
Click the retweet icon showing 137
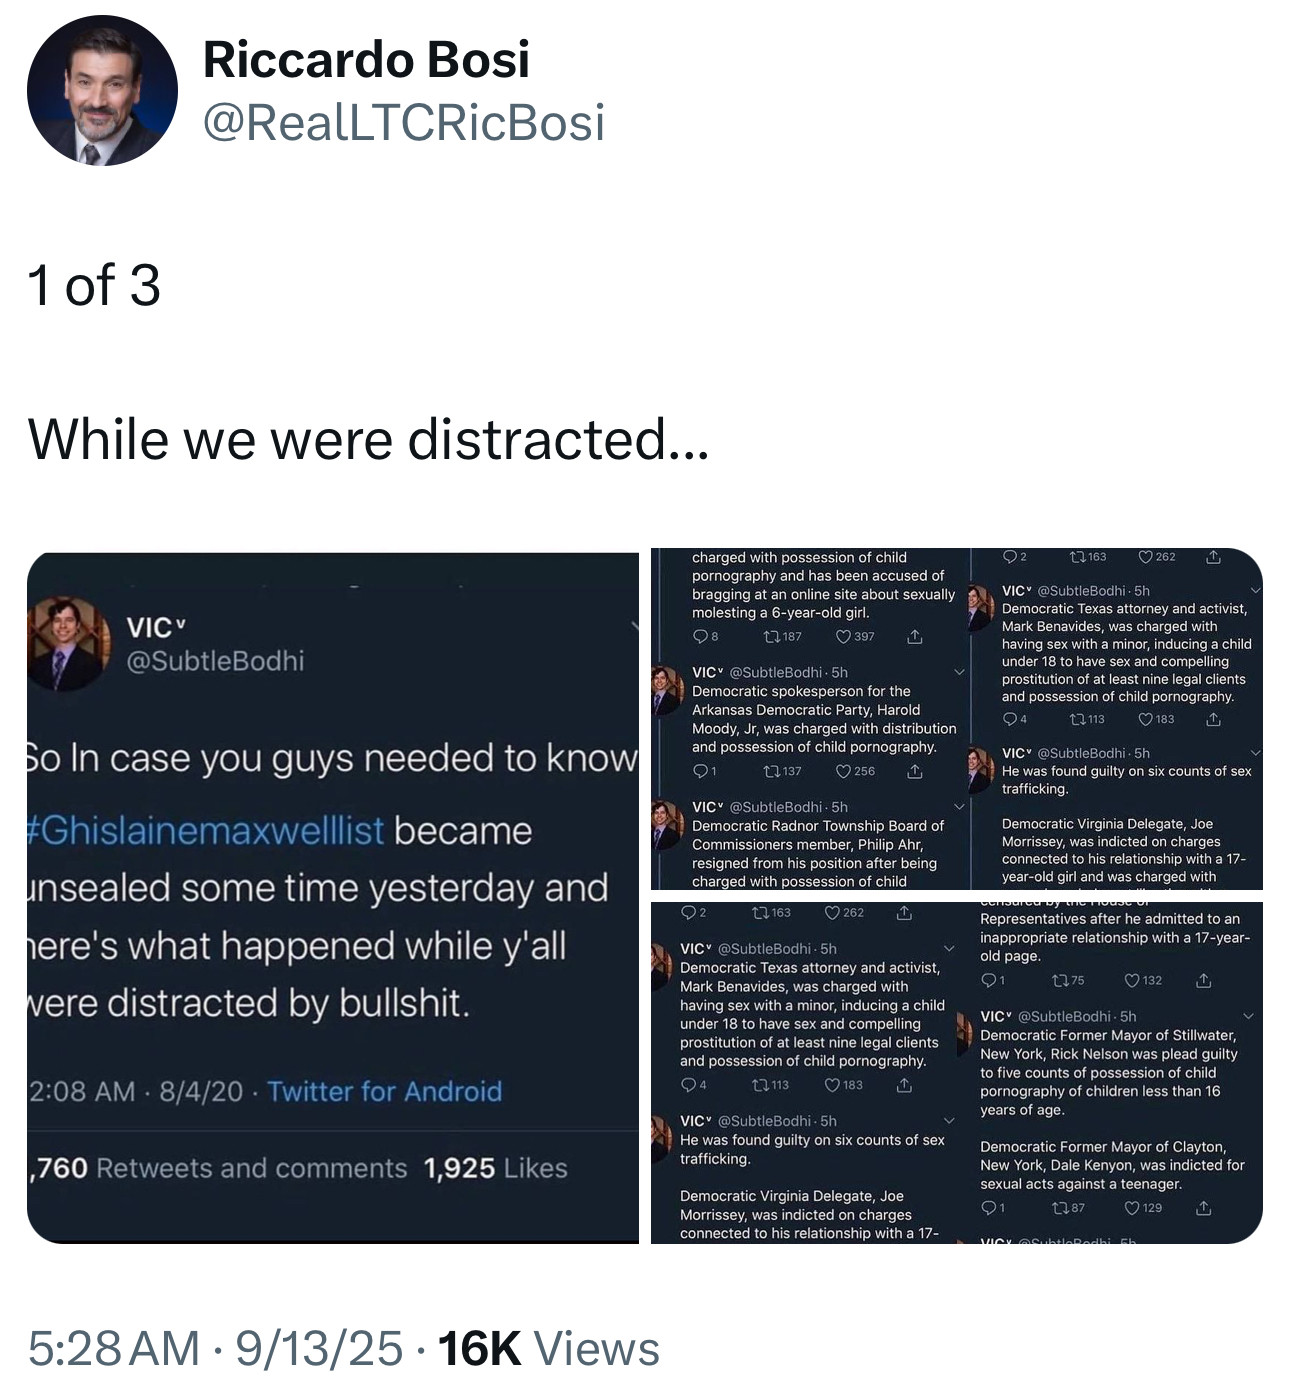click(771, 772)
